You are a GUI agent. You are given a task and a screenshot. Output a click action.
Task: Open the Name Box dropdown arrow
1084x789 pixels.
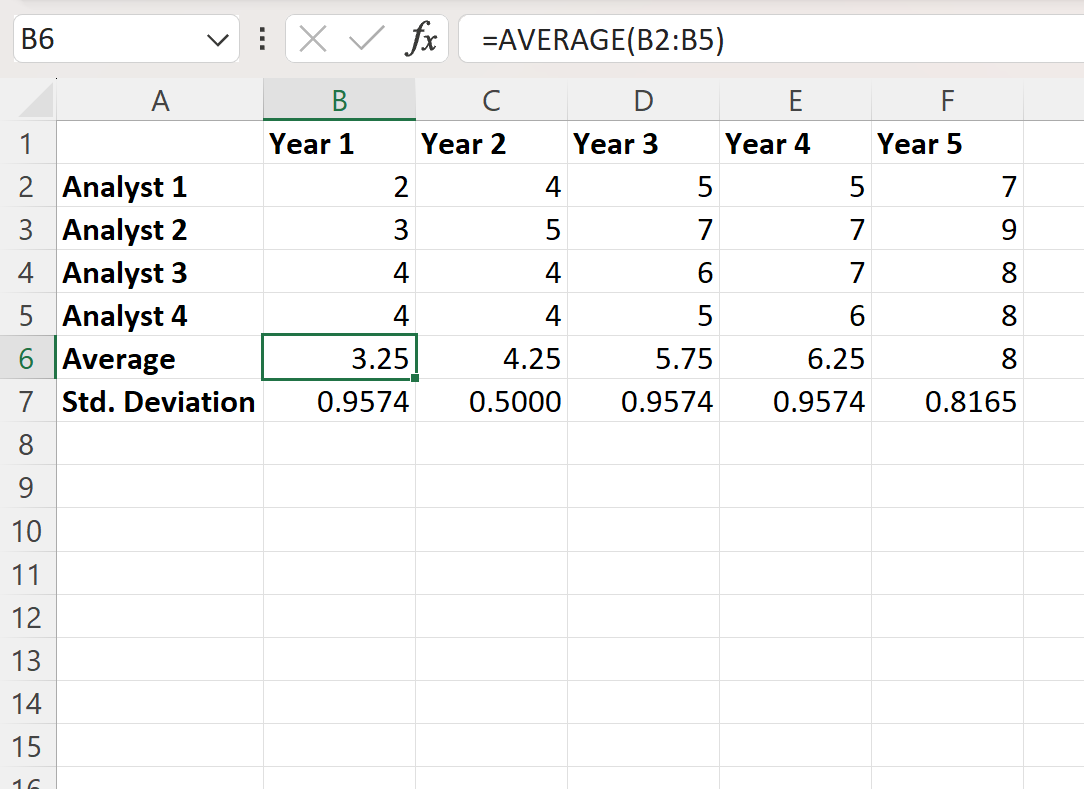tap(218, 40)
